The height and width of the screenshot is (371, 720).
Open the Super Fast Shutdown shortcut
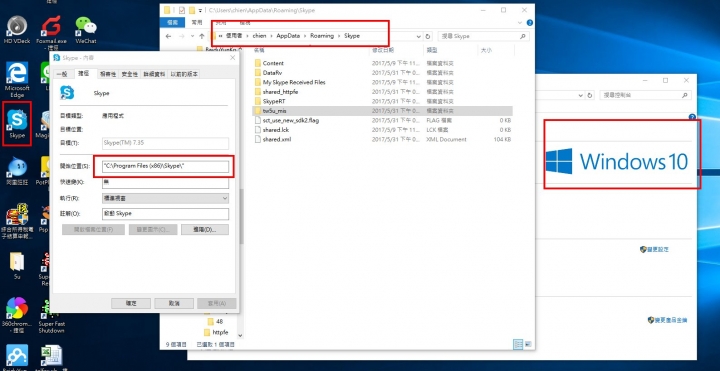coord(51,317)
